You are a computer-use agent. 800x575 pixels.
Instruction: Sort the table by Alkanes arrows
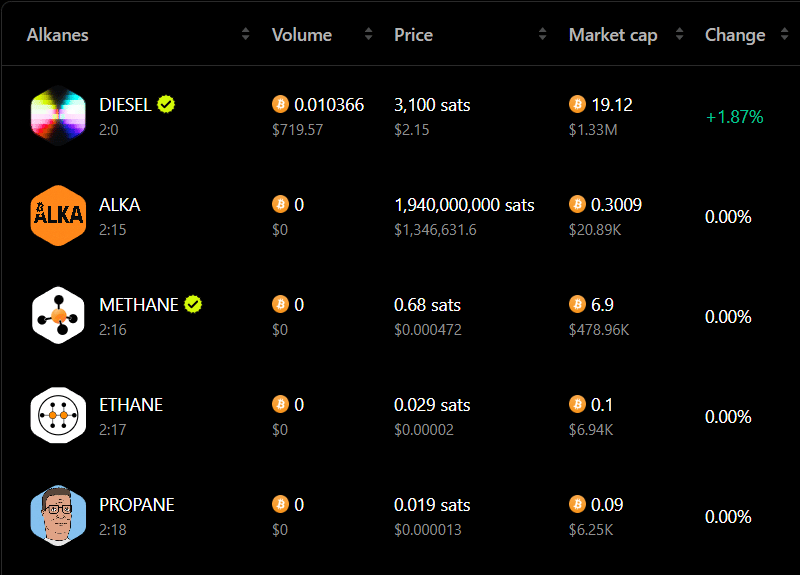[x=245, y=34]
